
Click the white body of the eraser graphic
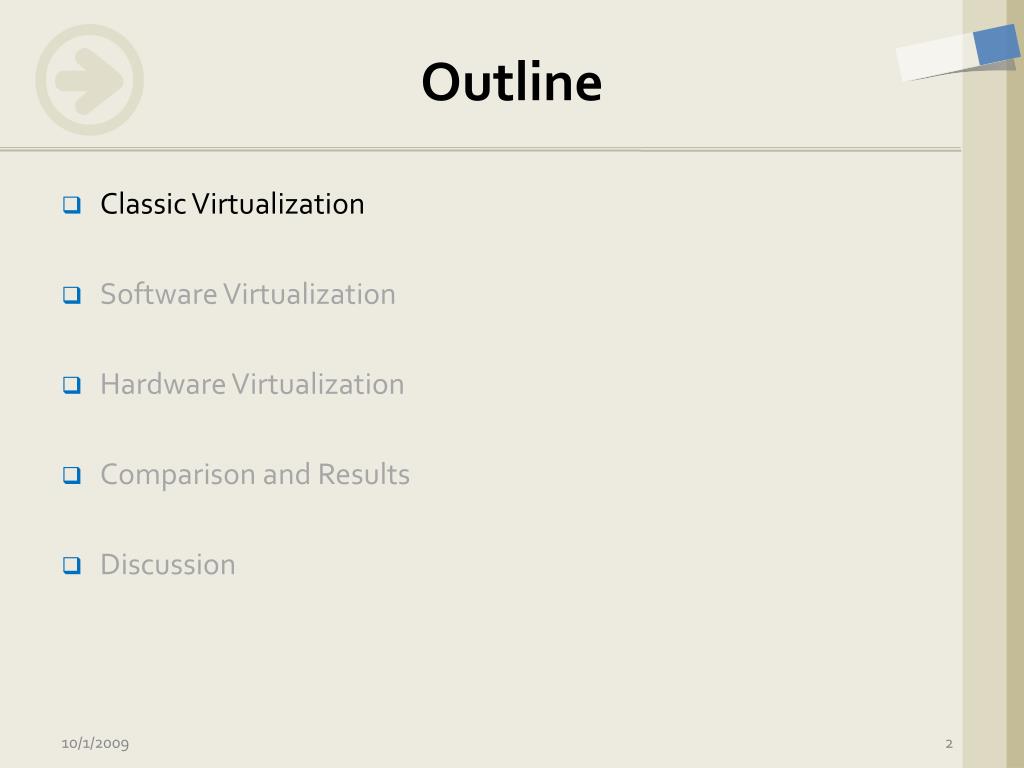click(936, 57)
